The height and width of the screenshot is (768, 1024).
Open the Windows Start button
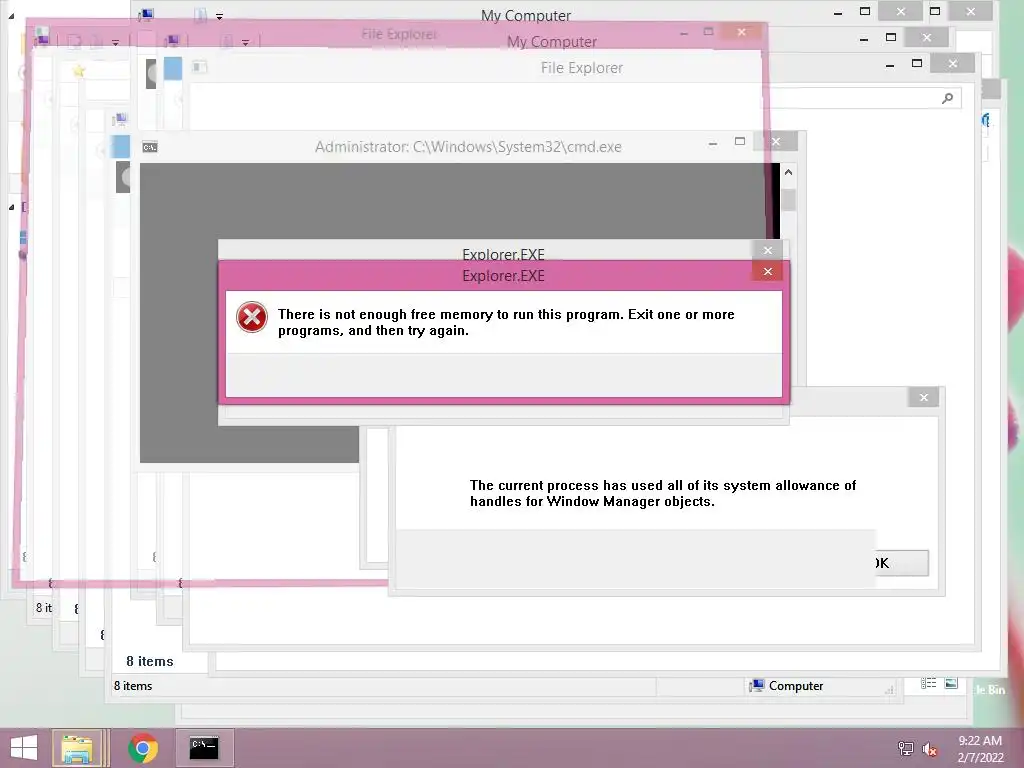pos(24,748)
